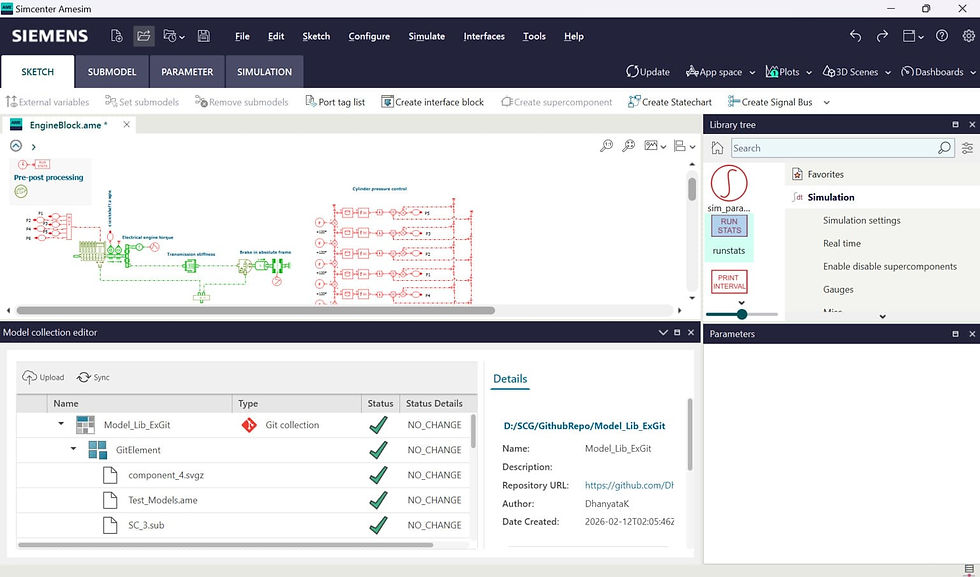The width and height of the screenshot is (980, 577).
Task: Select Enable disable supercomponents category
Action: tap(889, 266)
